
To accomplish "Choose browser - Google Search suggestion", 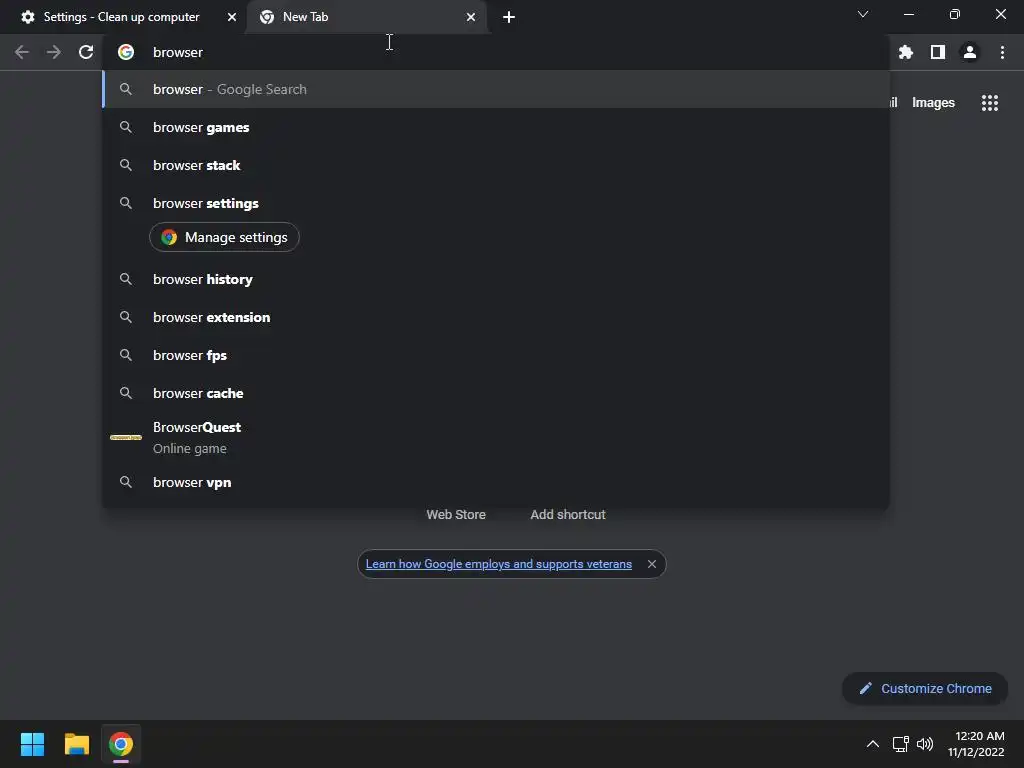I will coord(496,89).
